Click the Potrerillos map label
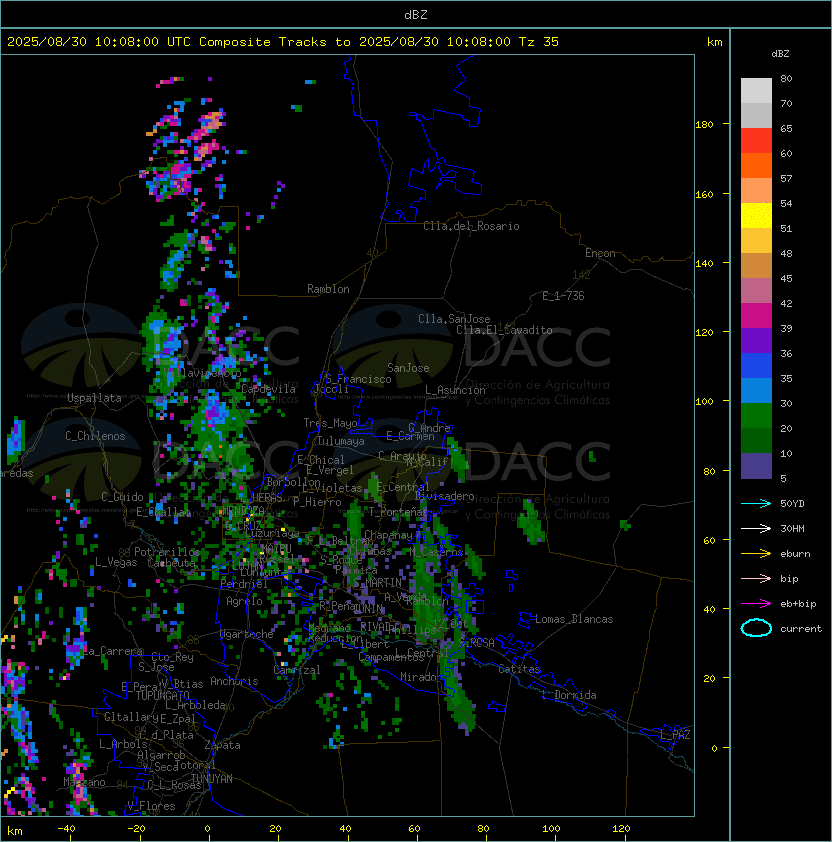The height and width of the screenshot is (842, 832). coord(167,552)
